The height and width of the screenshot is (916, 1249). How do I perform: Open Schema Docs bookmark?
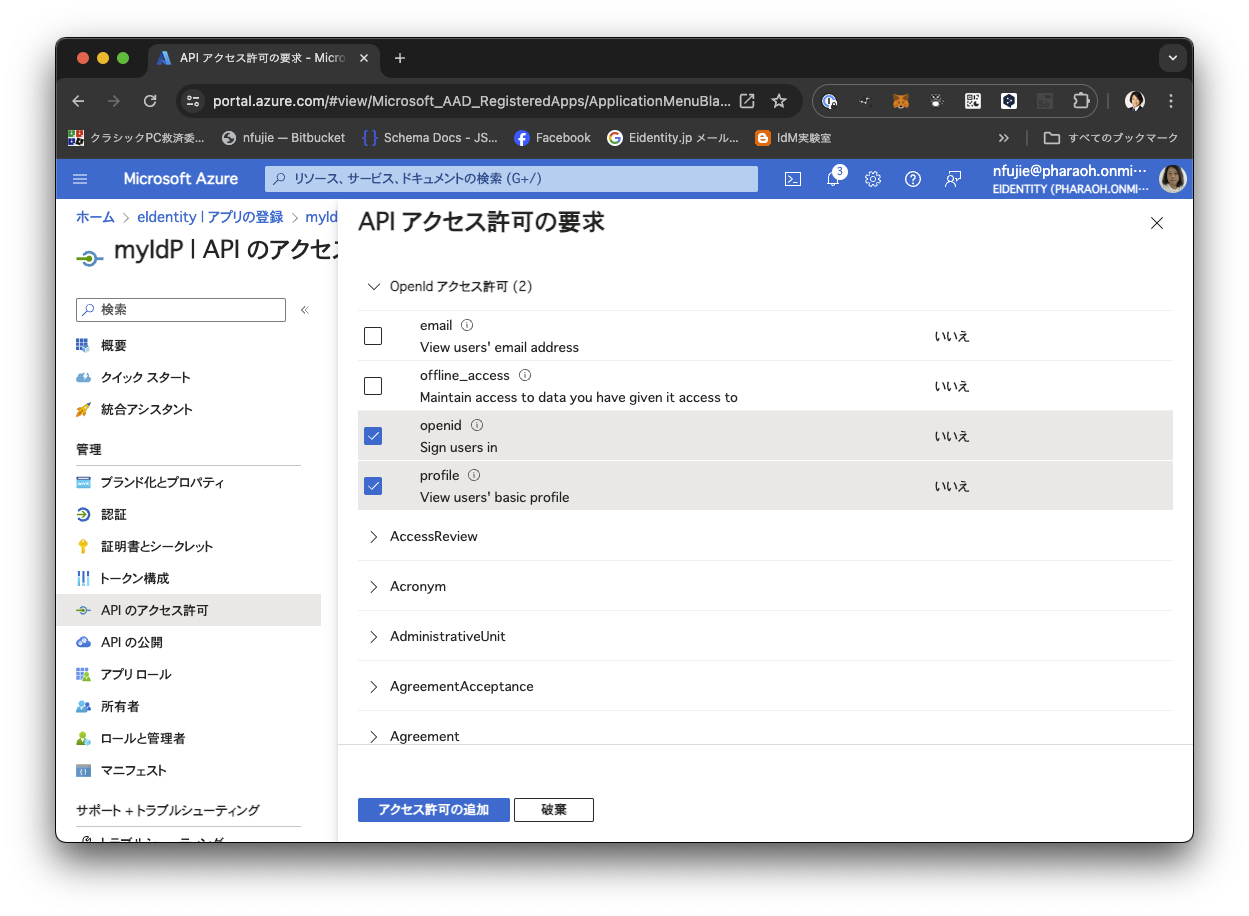(430, 138)
